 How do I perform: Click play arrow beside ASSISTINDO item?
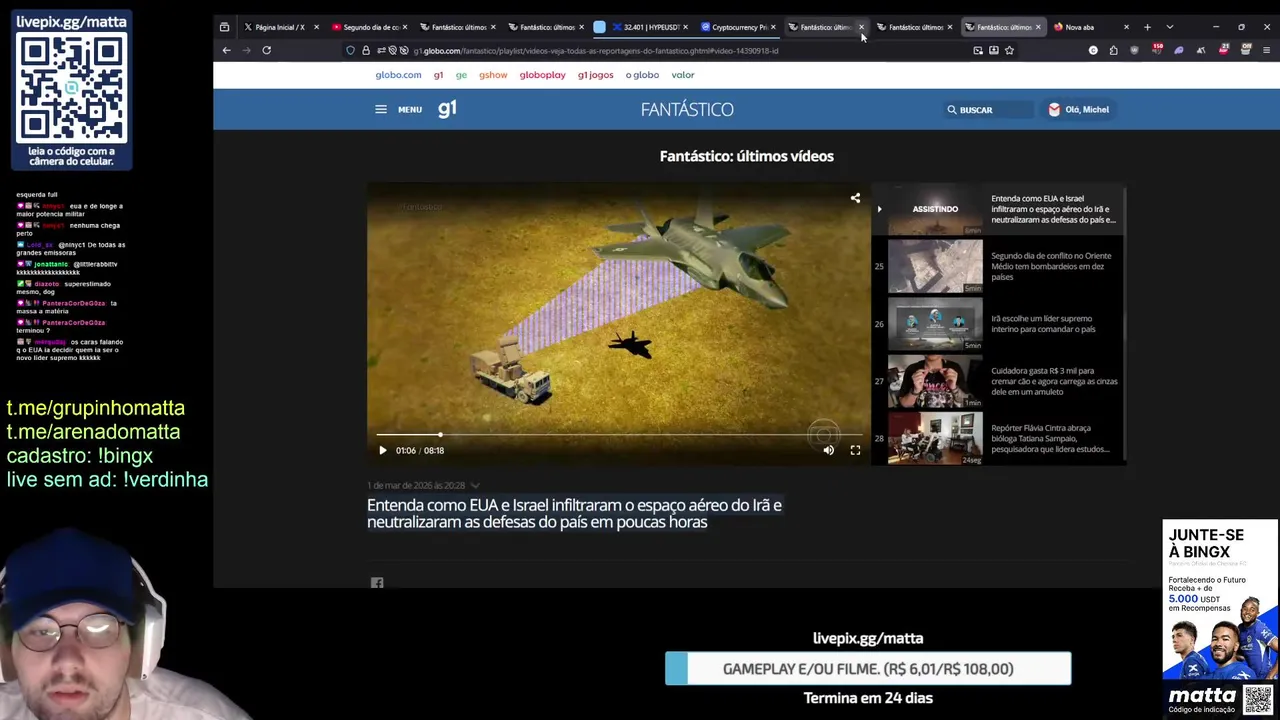pos(879,209)
